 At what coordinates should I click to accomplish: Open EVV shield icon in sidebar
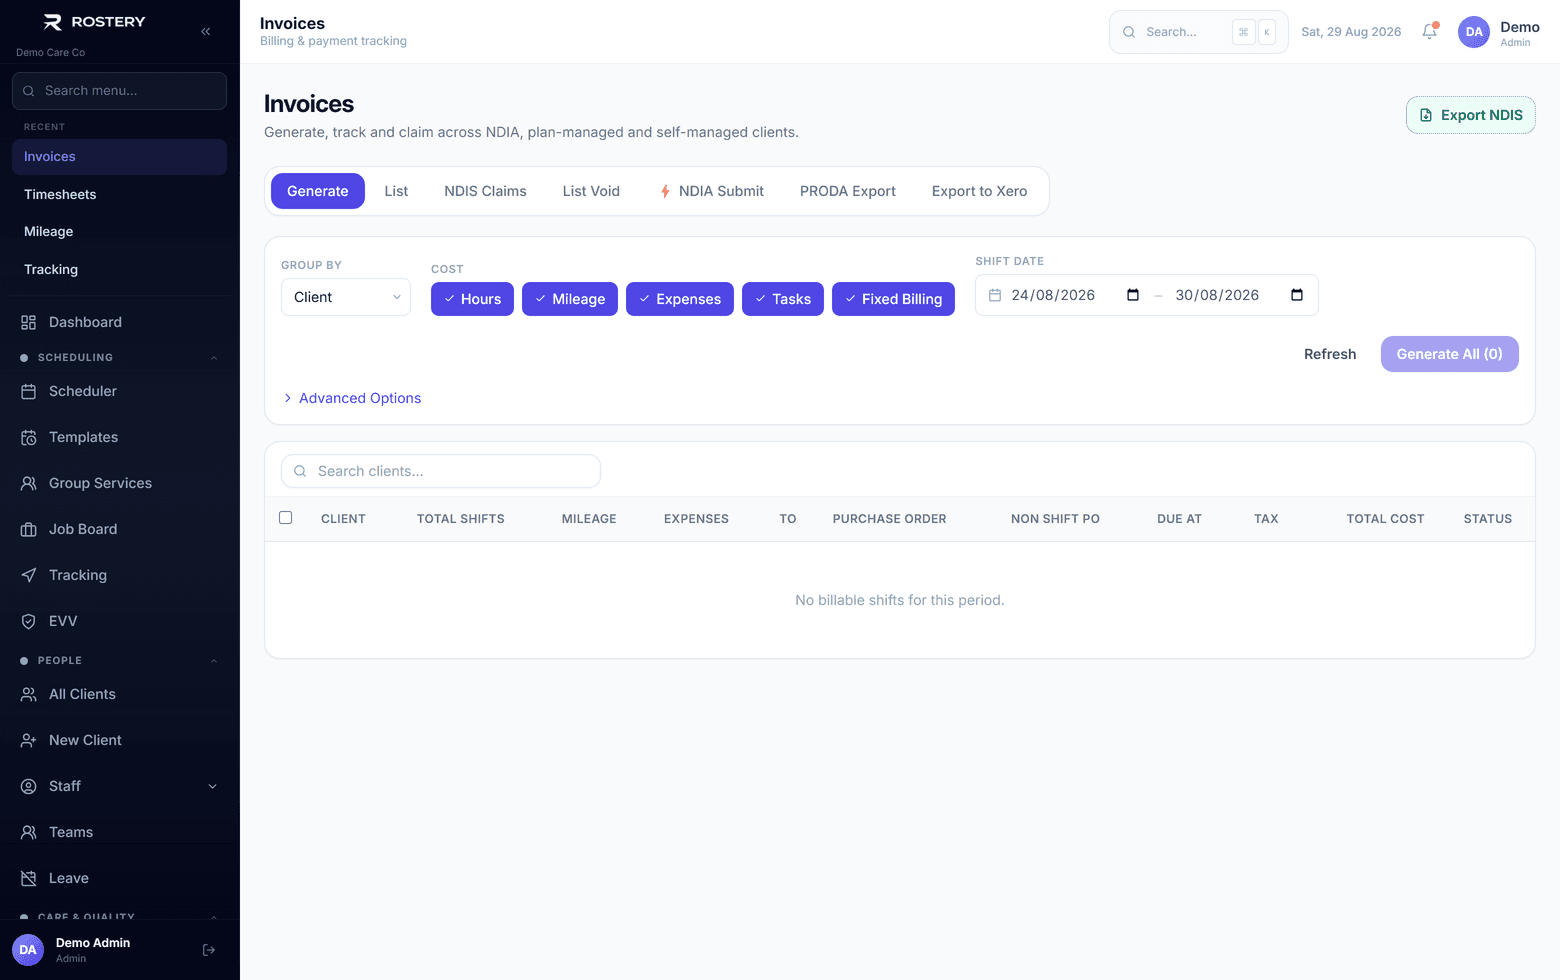(29, 621)
